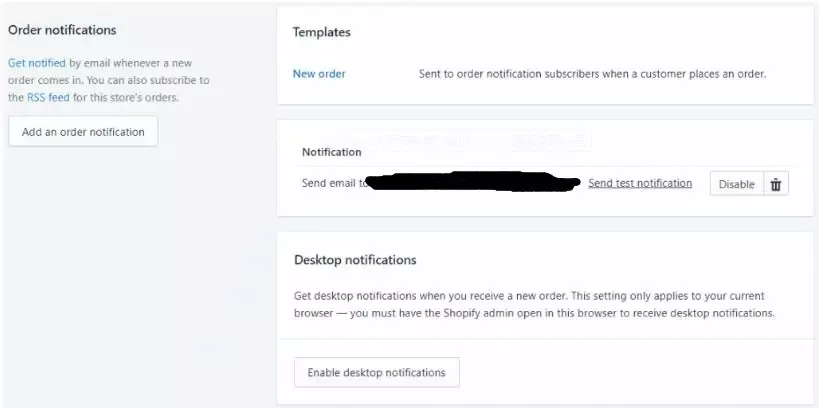Click 'for this store's orders' text
The height and width of the screenshot is (408, 819).
(x=126, y=97)
